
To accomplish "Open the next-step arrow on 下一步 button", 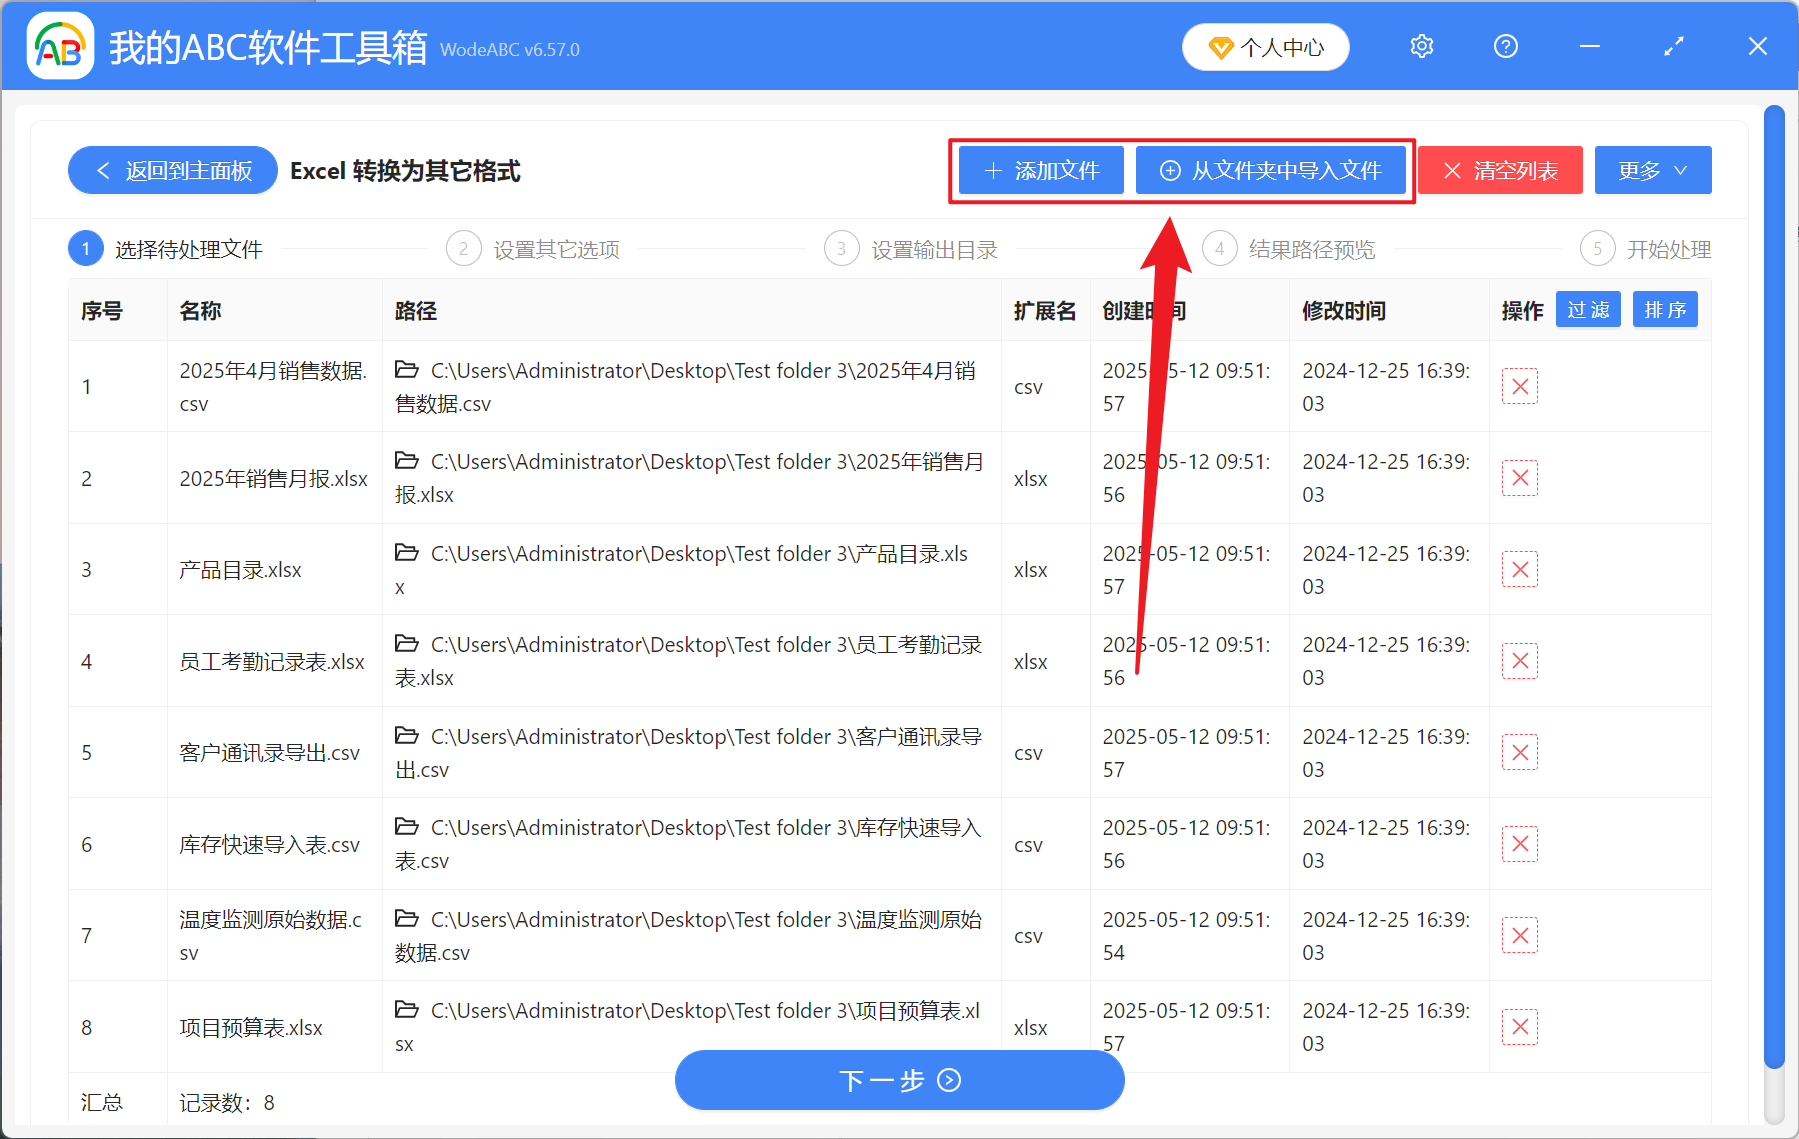I will (x=947, y=1080).
